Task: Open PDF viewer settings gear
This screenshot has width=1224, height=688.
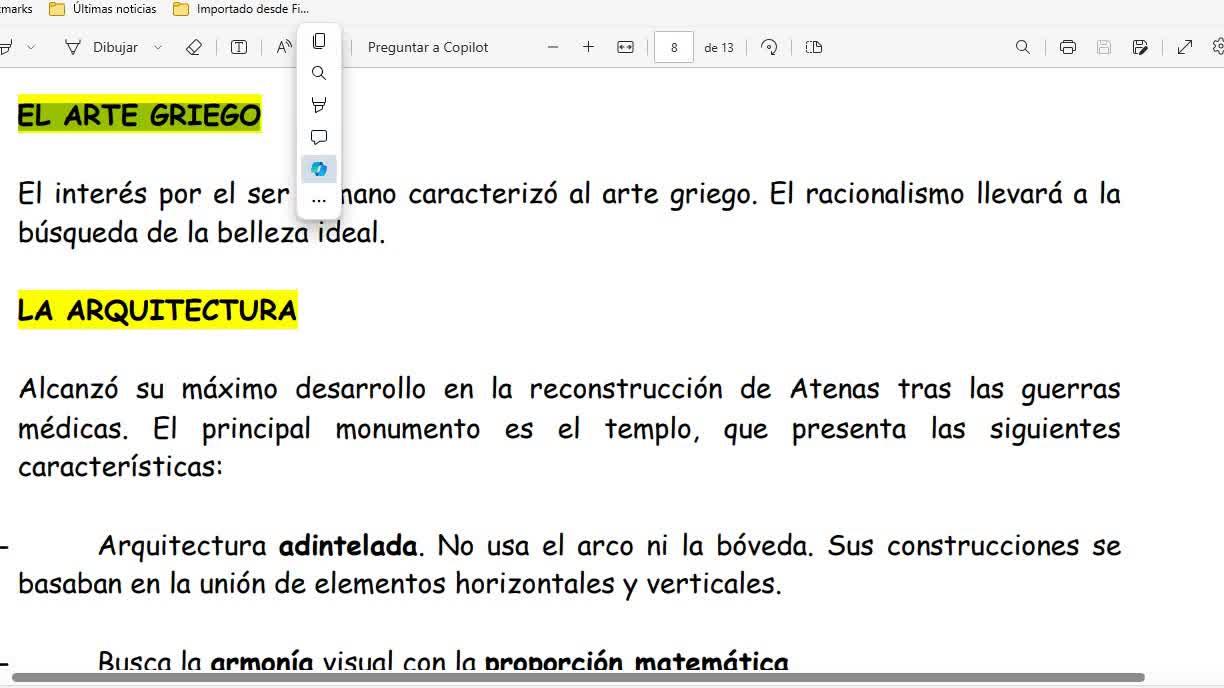Action: (x=1217, y=47)
